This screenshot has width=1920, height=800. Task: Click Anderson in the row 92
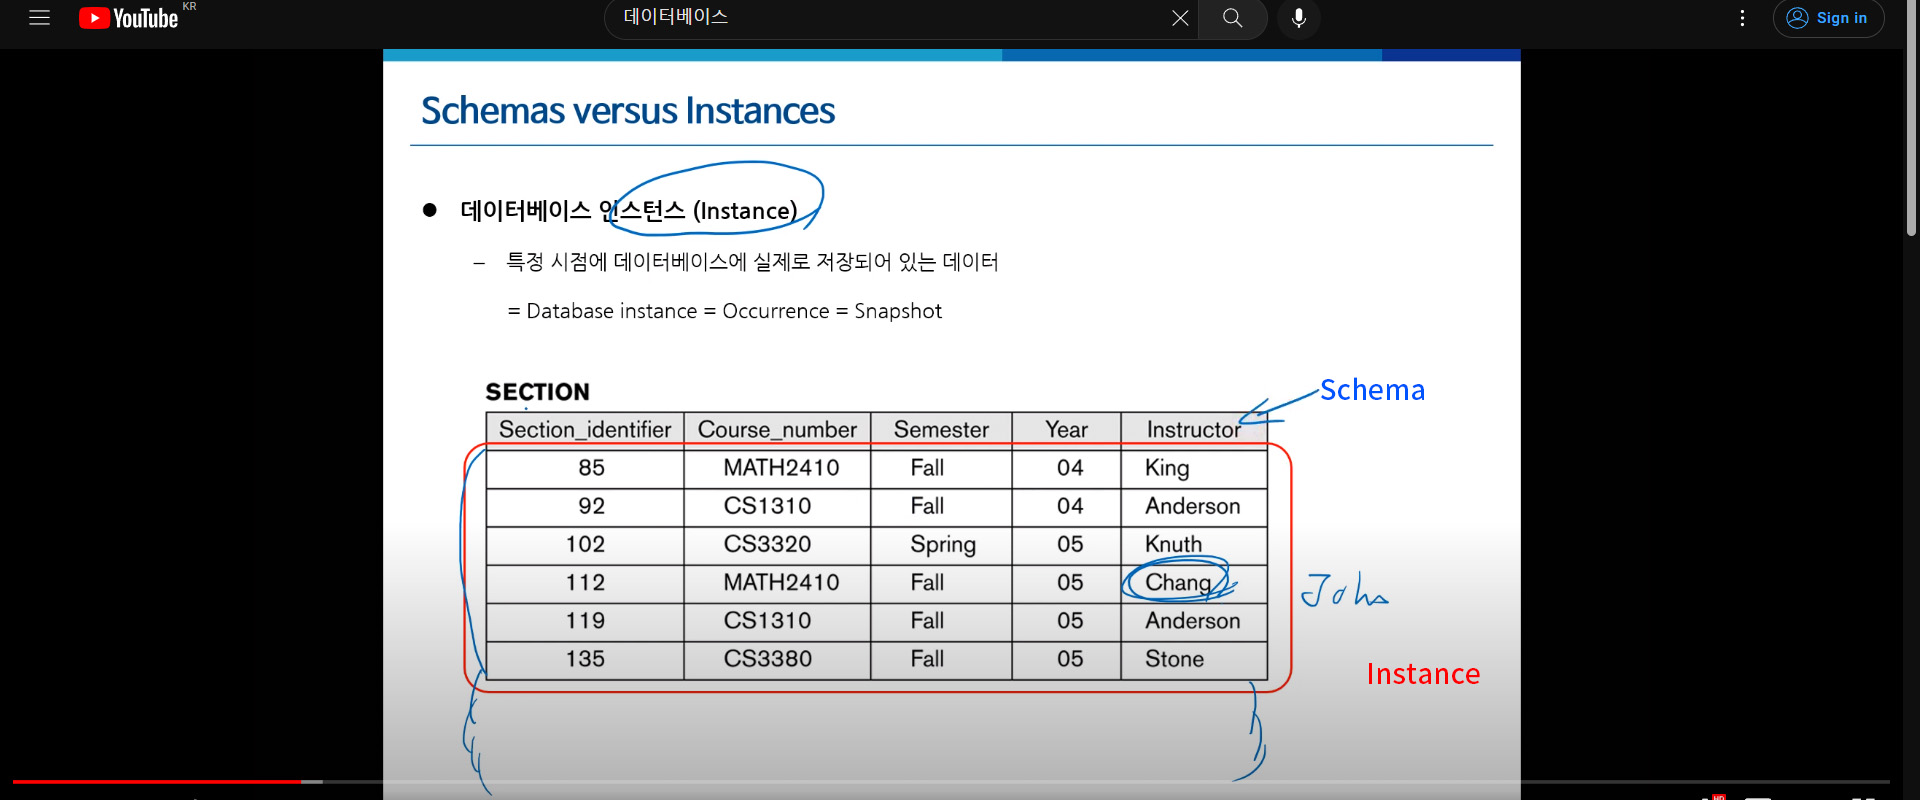coord(1192,506)
